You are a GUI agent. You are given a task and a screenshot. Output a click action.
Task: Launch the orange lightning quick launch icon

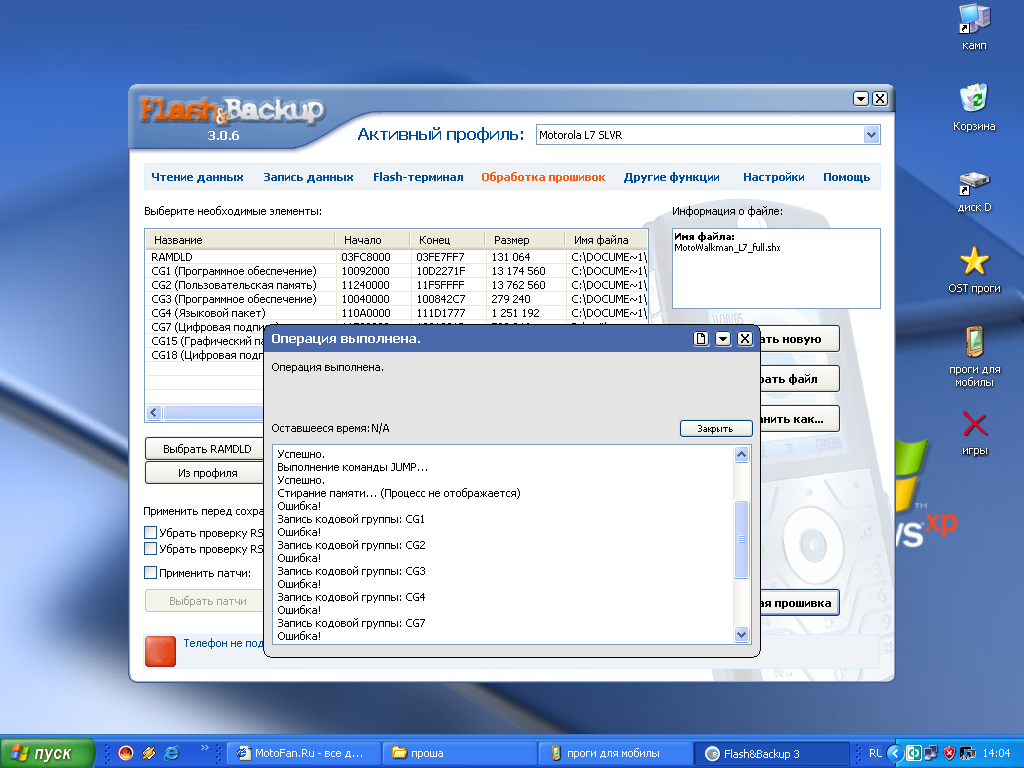(149, 753)
